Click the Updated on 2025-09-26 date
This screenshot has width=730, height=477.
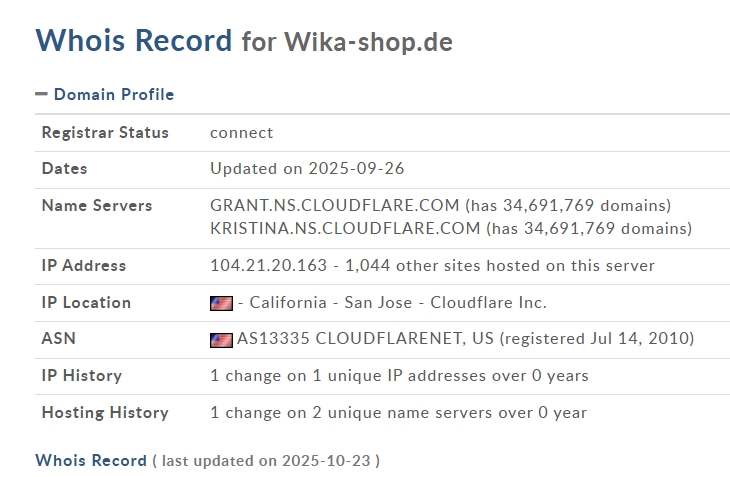click(x=307, y=168)
